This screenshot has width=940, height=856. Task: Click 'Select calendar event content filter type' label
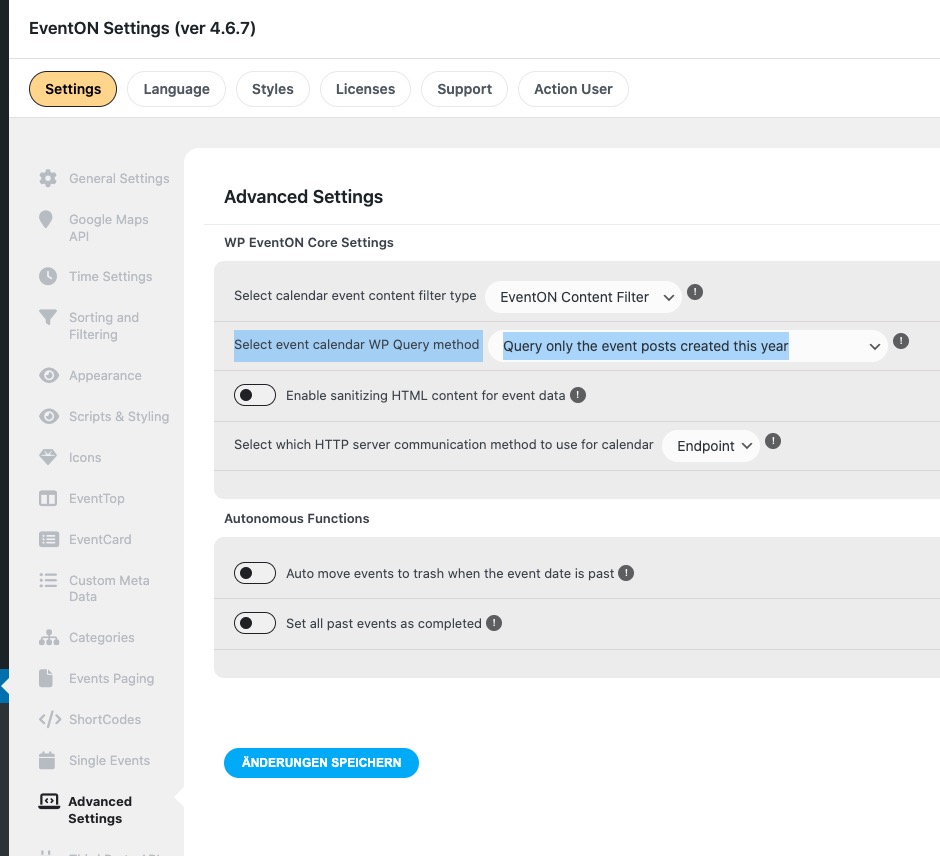coord(355,295)
